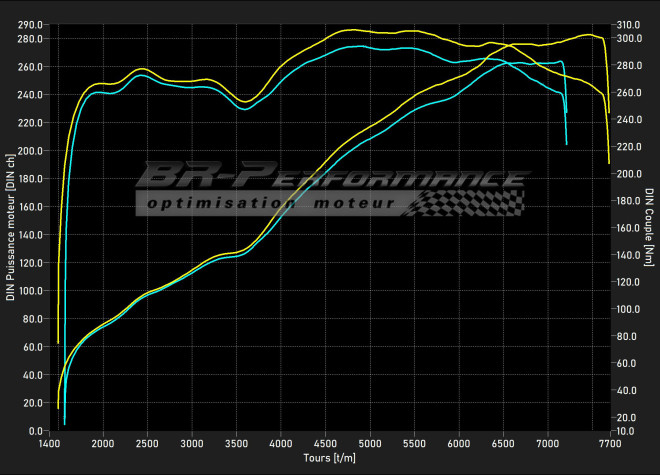Click the BR-Performance watermark logo
The height and width of the screenshot is (475, 660).
pos(330,177)
